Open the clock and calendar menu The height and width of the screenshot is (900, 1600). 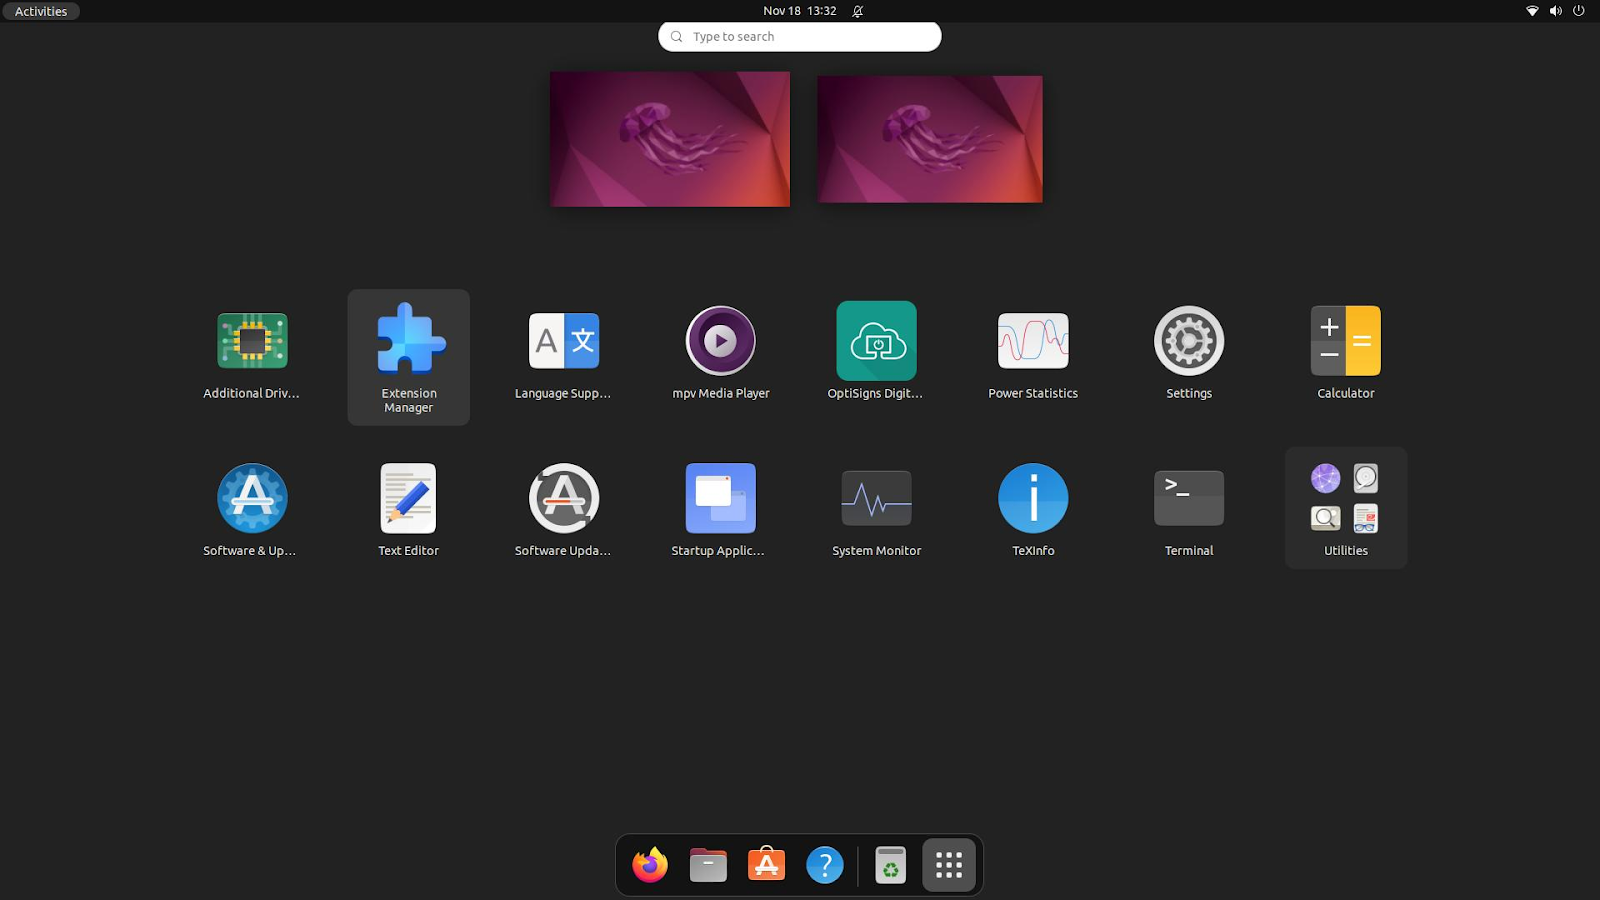(799, 11)
